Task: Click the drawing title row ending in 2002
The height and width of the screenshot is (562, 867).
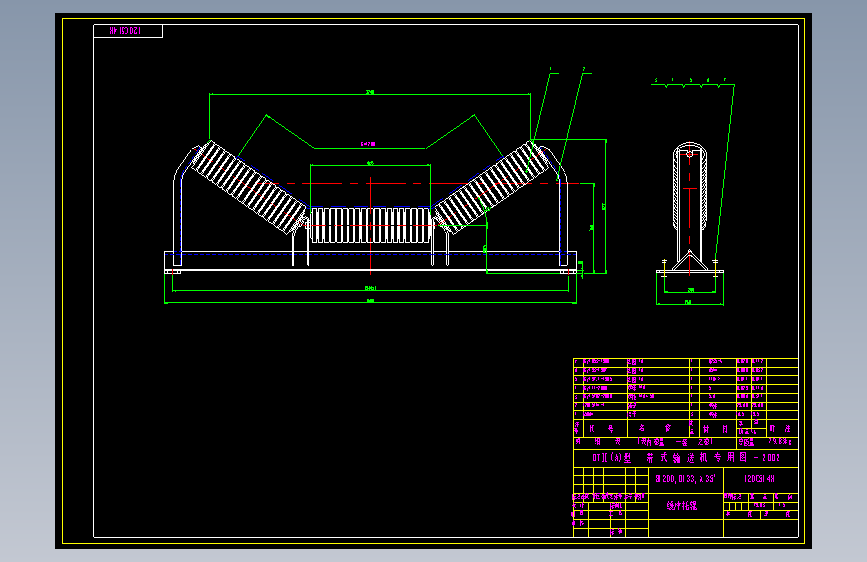Action: tap(686, 457)
